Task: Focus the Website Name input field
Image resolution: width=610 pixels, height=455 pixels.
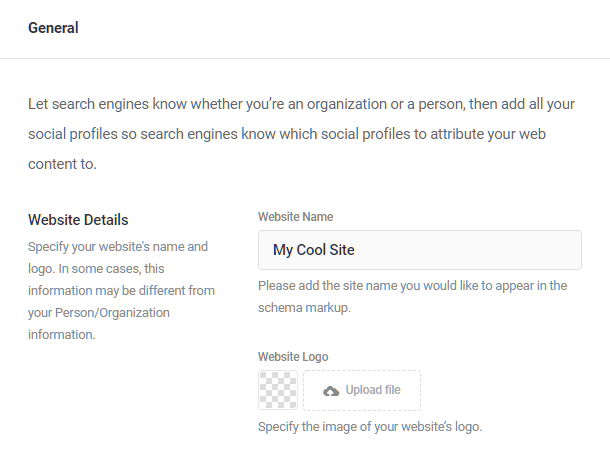Action: 420,250
